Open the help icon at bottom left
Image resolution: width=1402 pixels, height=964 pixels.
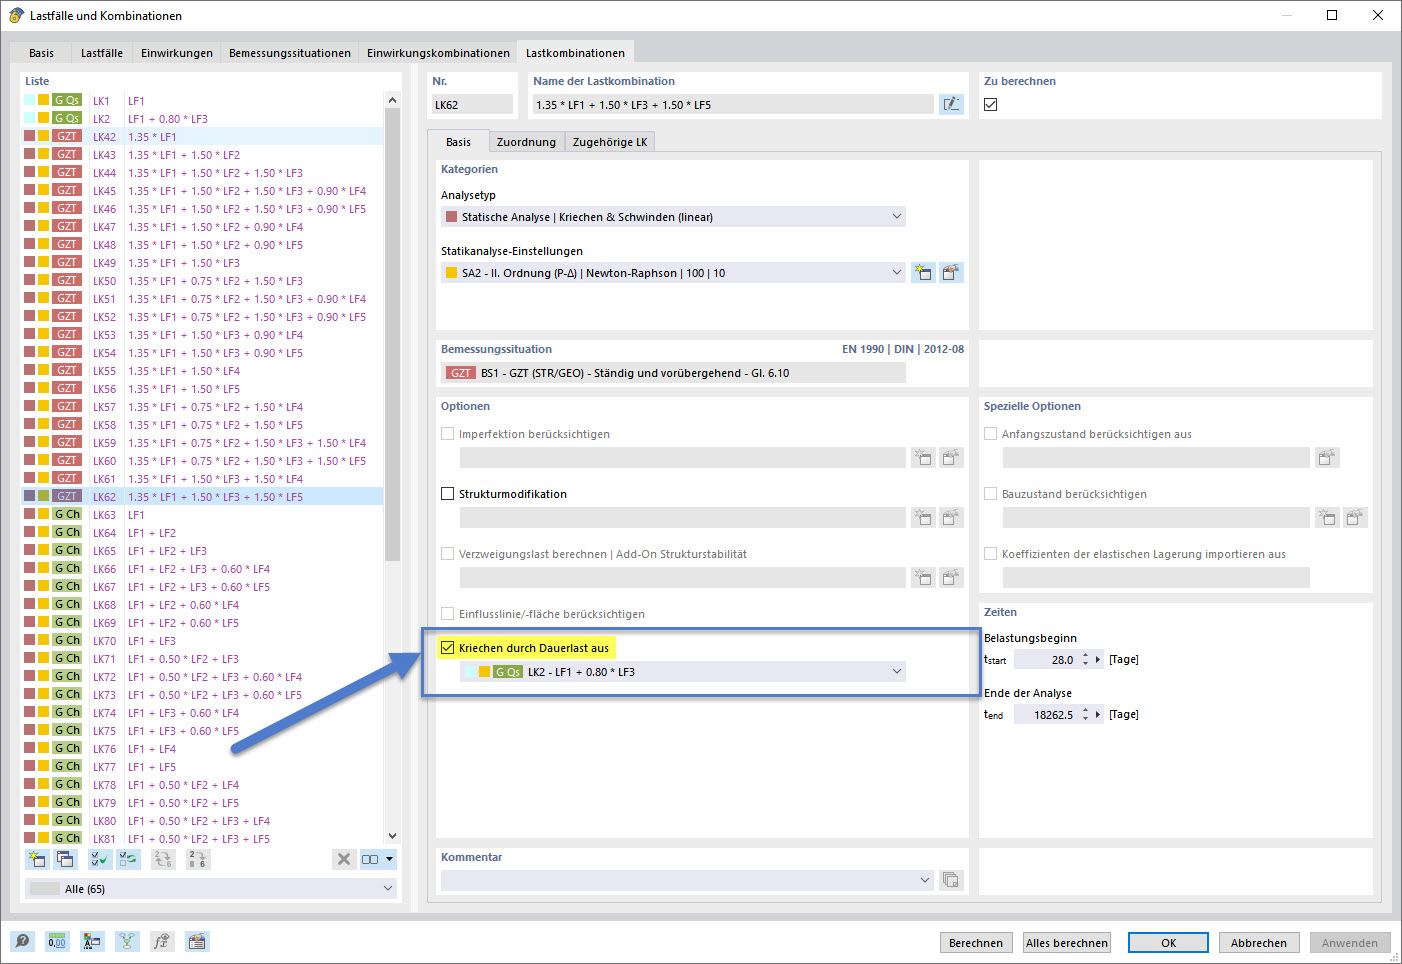coord(22,941)
